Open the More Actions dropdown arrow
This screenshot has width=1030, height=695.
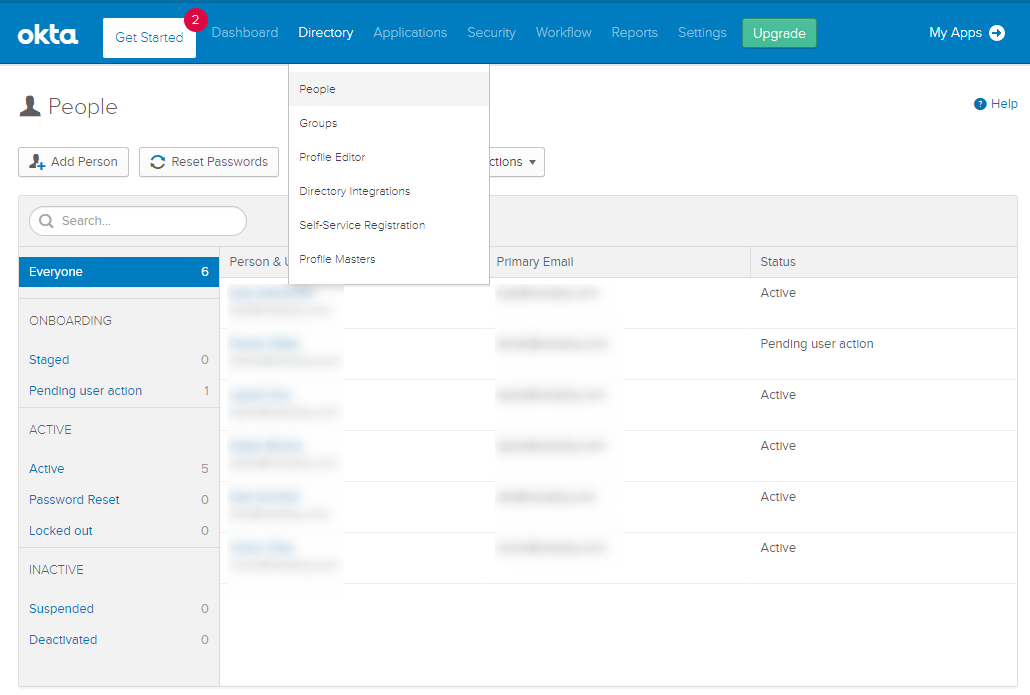[532, 162]
